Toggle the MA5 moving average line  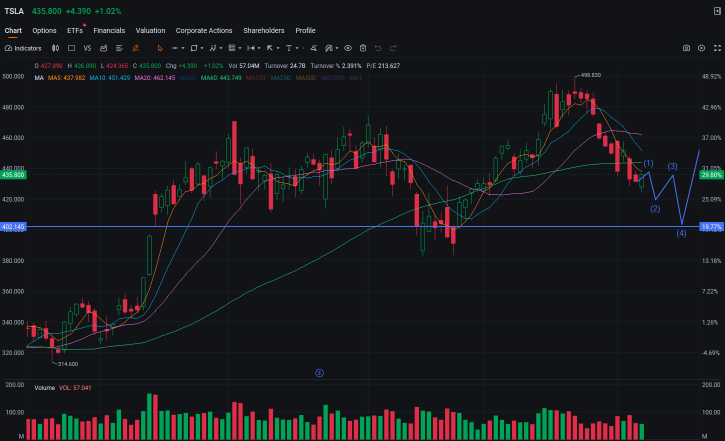pyautogui.click(x=67, y=78)
